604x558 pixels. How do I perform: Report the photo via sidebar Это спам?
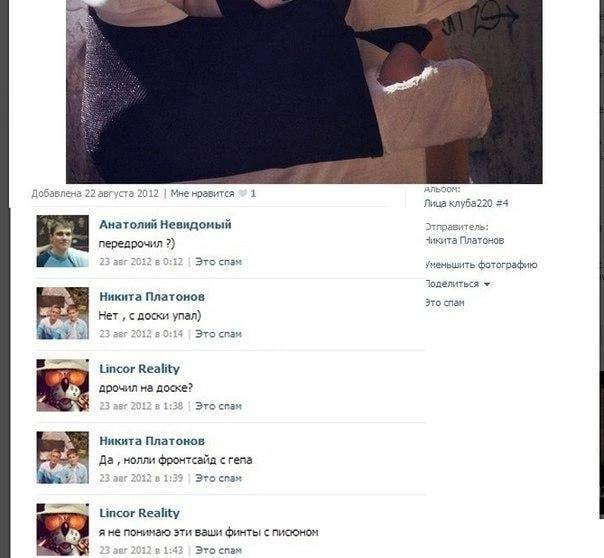click(x=445, y=303)
